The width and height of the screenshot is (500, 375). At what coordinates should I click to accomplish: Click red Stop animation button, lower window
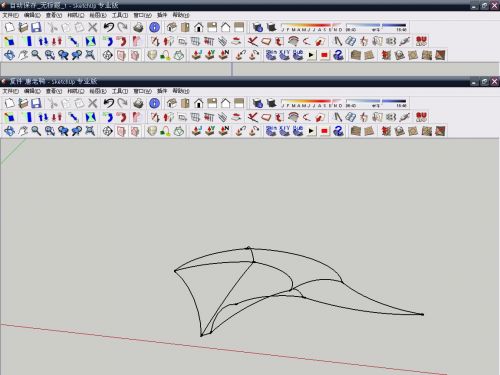pos(324,131)
